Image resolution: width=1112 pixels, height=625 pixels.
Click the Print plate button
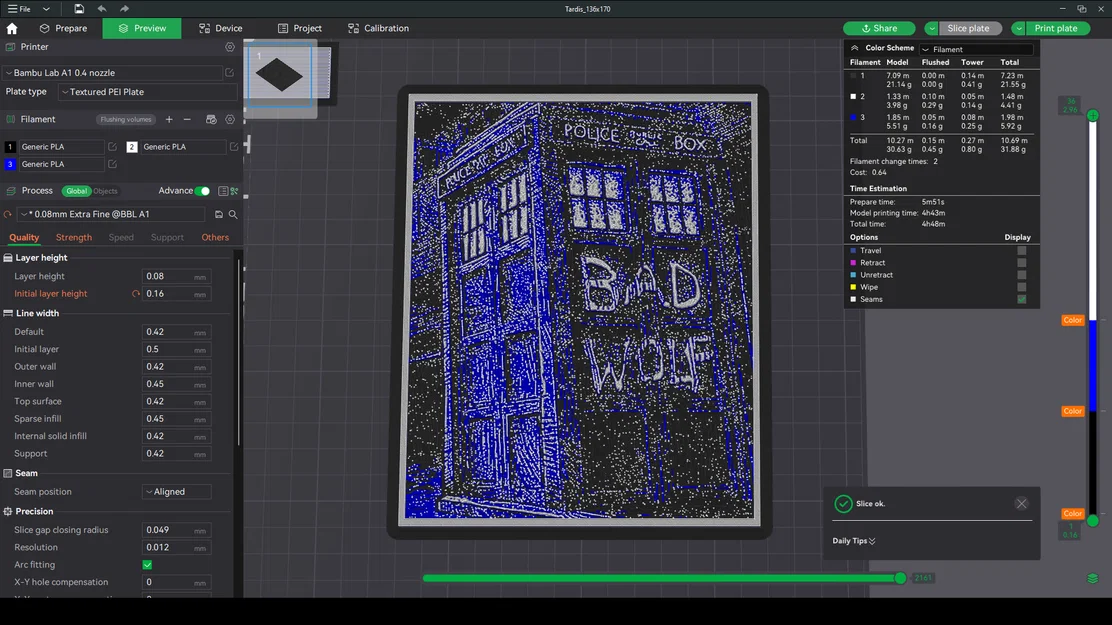point(1057,28)
